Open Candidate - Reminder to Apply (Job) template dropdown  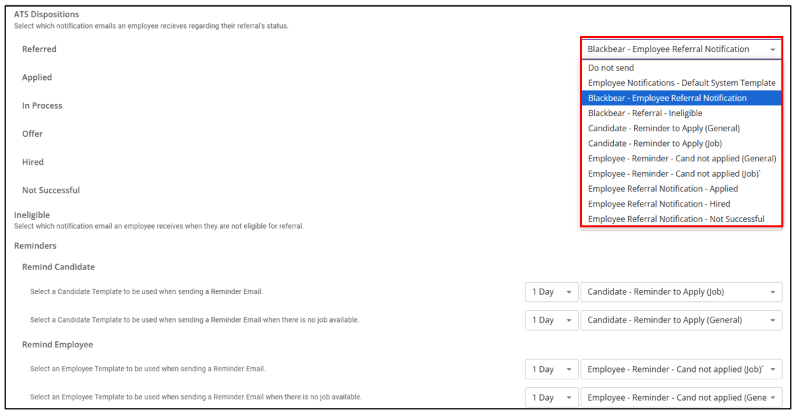coord(681,292)
